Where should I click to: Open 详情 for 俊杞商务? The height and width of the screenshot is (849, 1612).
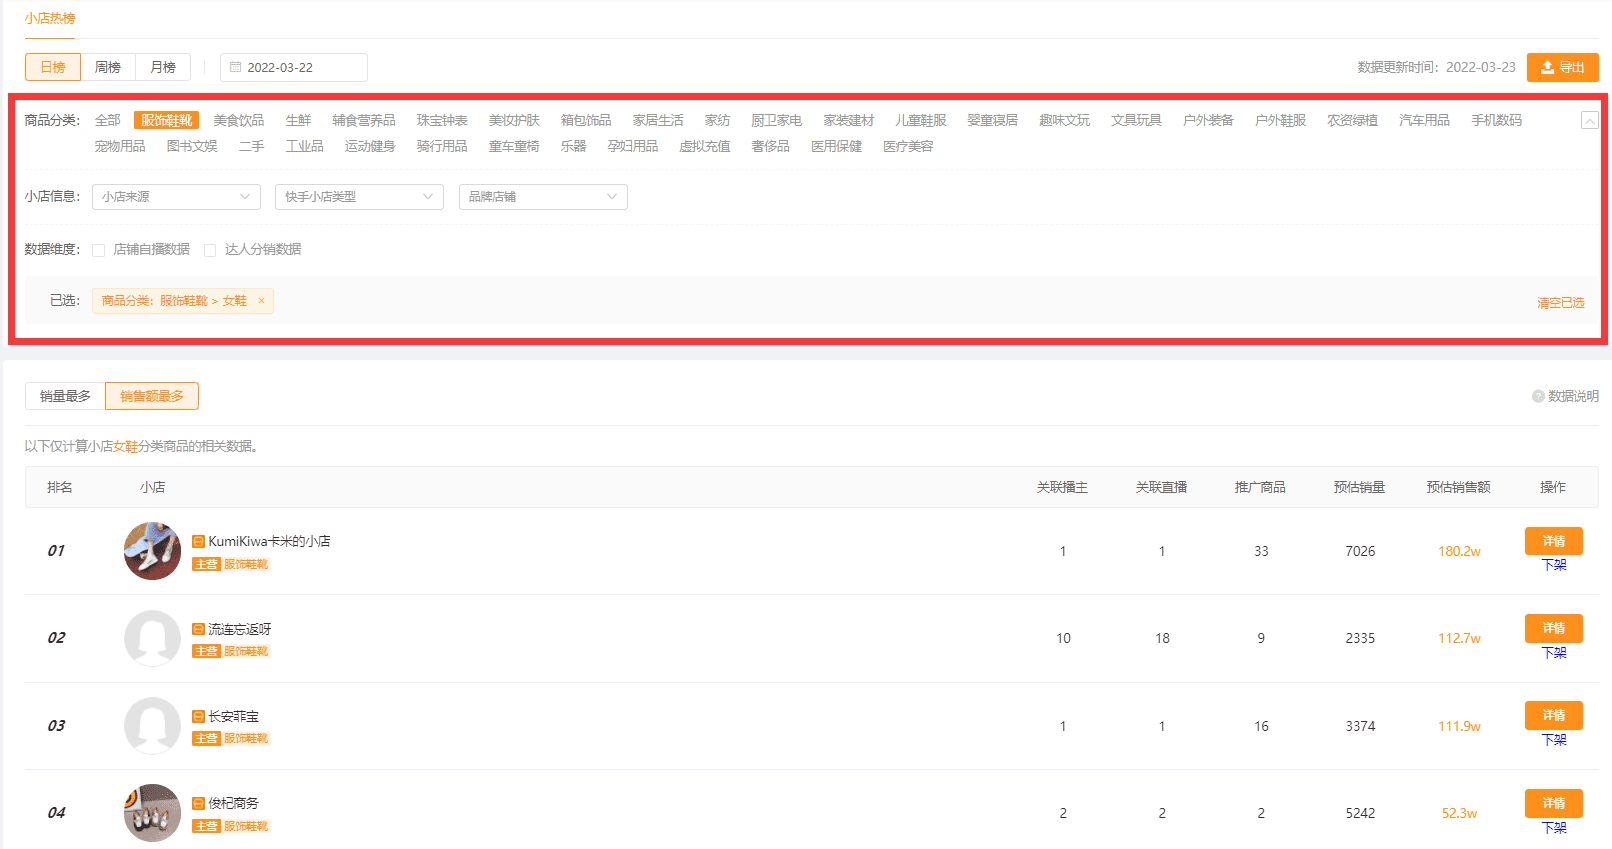[1554, 803]
